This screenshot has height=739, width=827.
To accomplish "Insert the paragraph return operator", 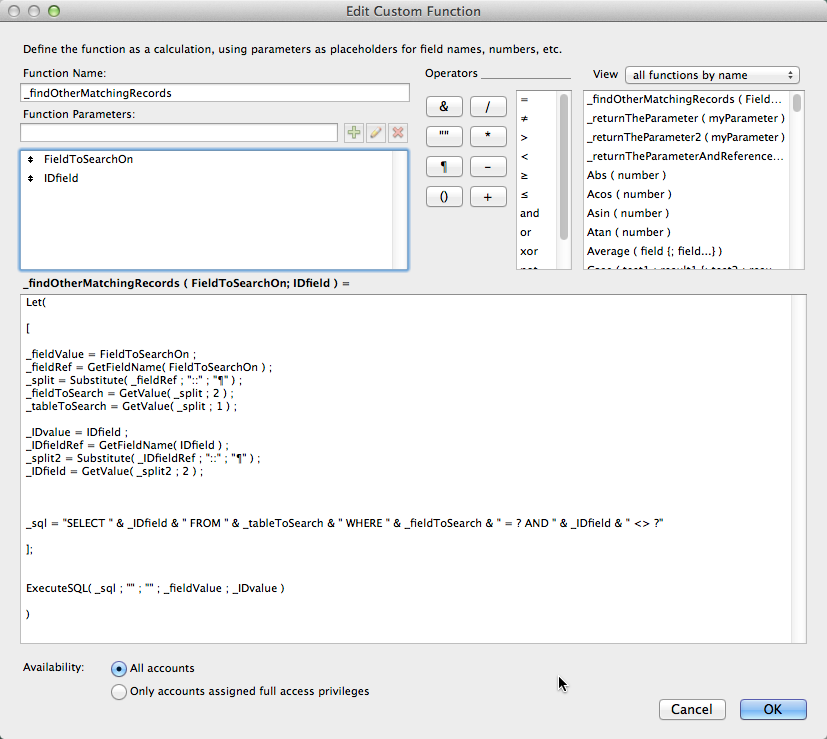I will pyautogui.click(x=444, y=166).
